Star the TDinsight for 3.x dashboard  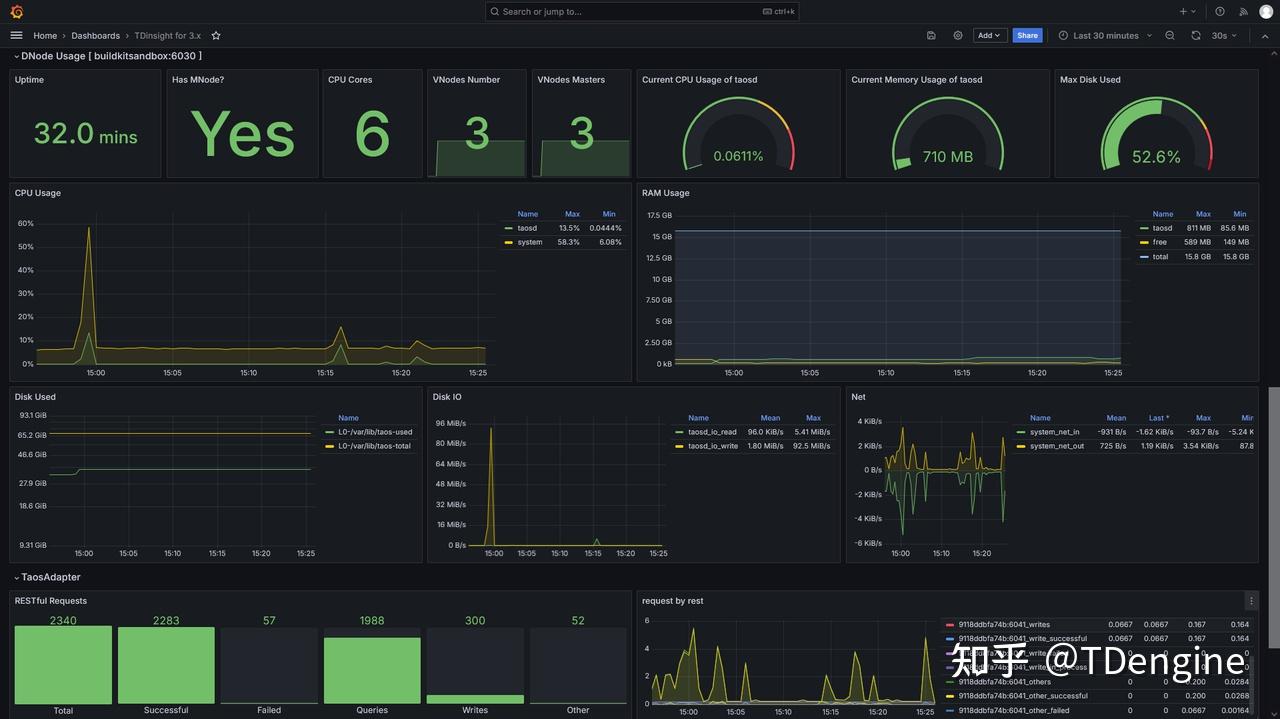(216, 35)
